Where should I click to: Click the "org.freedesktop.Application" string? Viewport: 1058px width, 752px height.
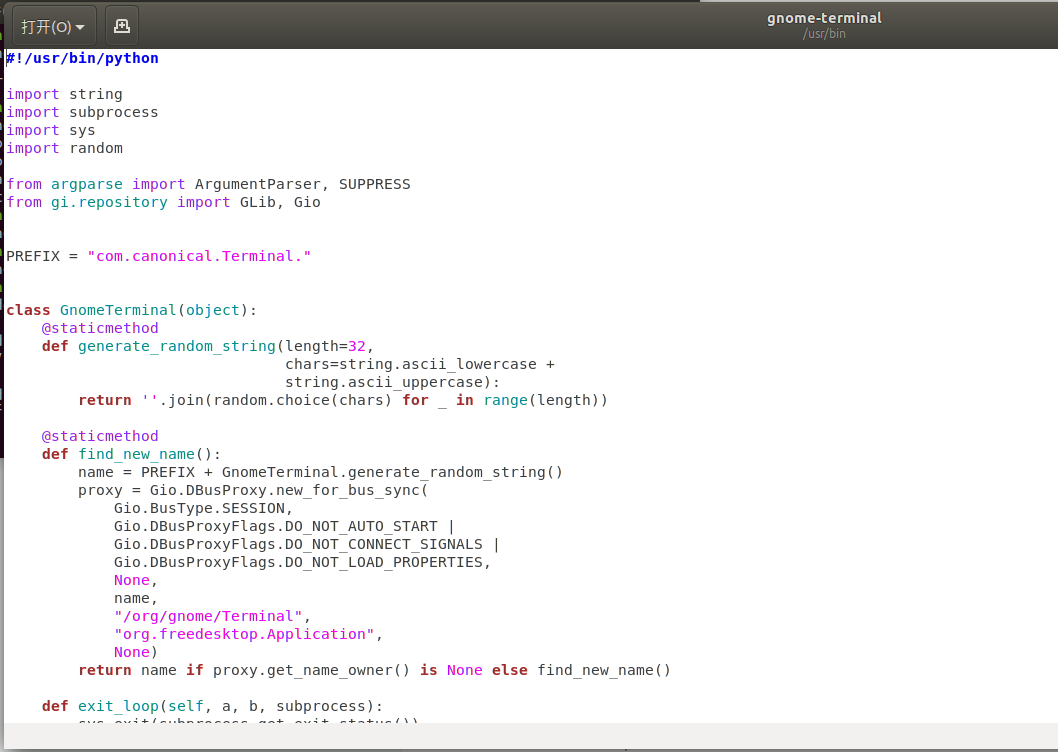coord(244,634)
